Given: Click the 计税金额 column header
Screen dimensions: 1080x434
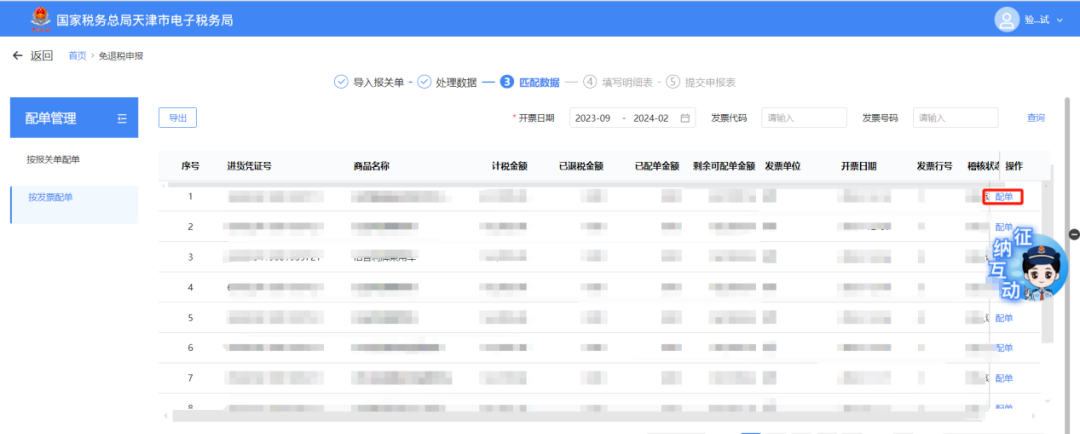Looking at the screenshot, I should click(510, 166).
